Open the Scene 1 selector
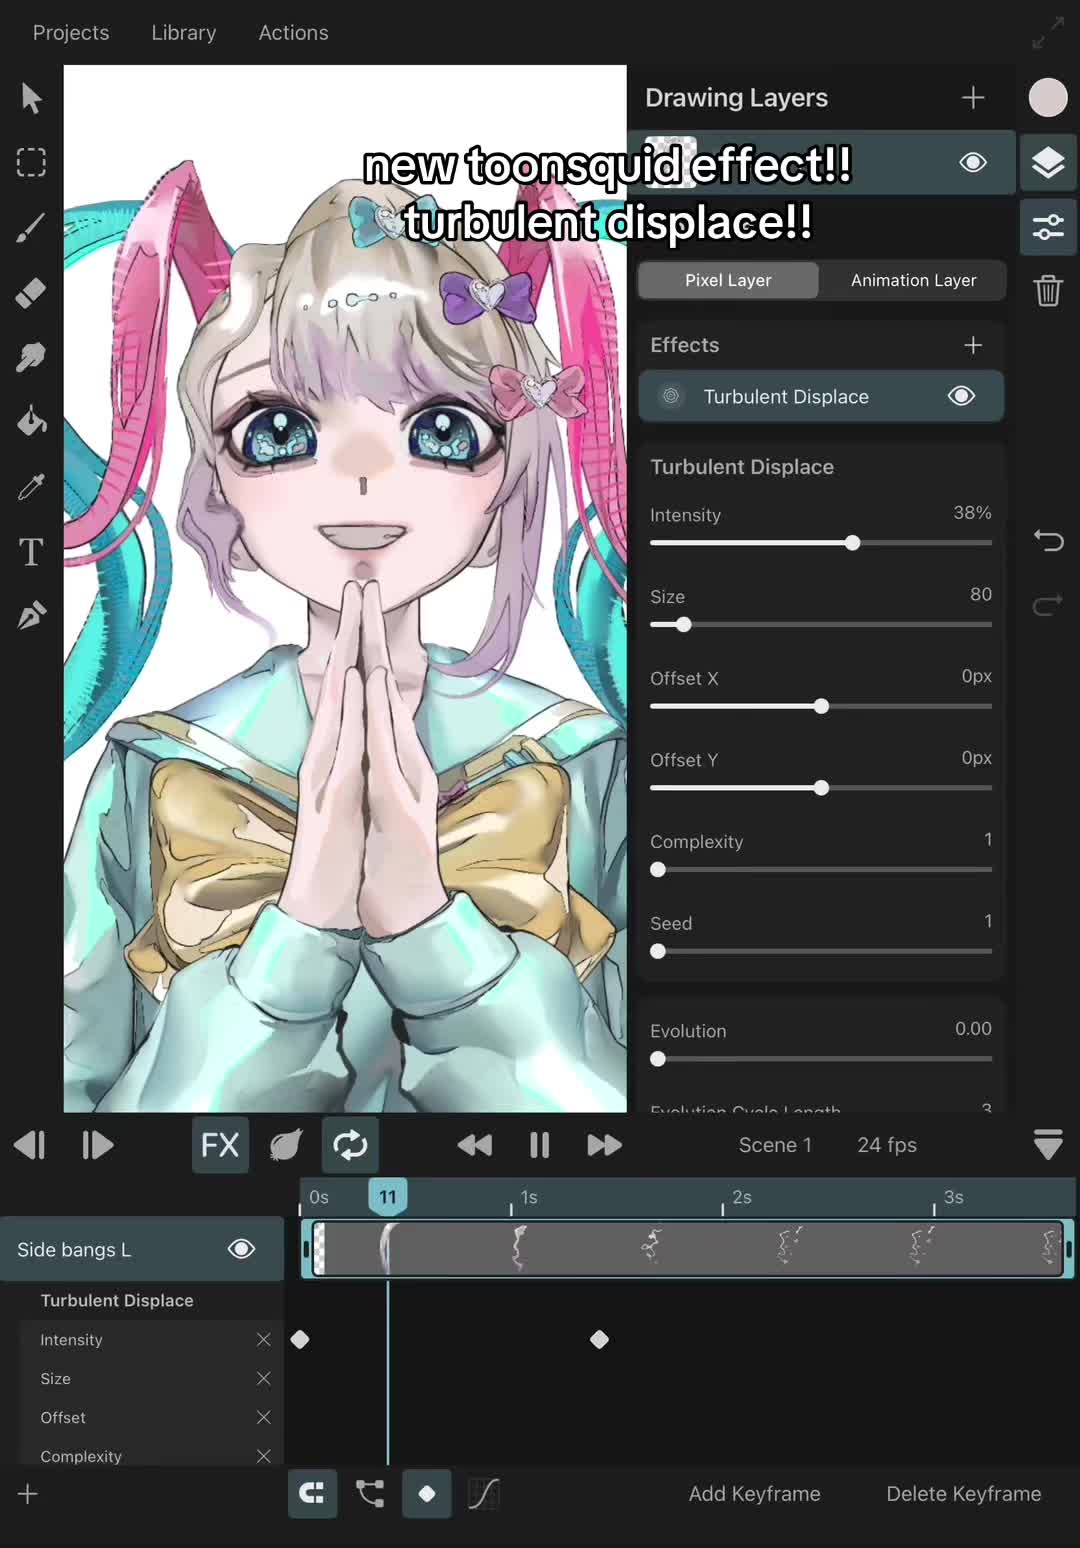The height and width of the screenshot is (1548, 1080). 775,1145
